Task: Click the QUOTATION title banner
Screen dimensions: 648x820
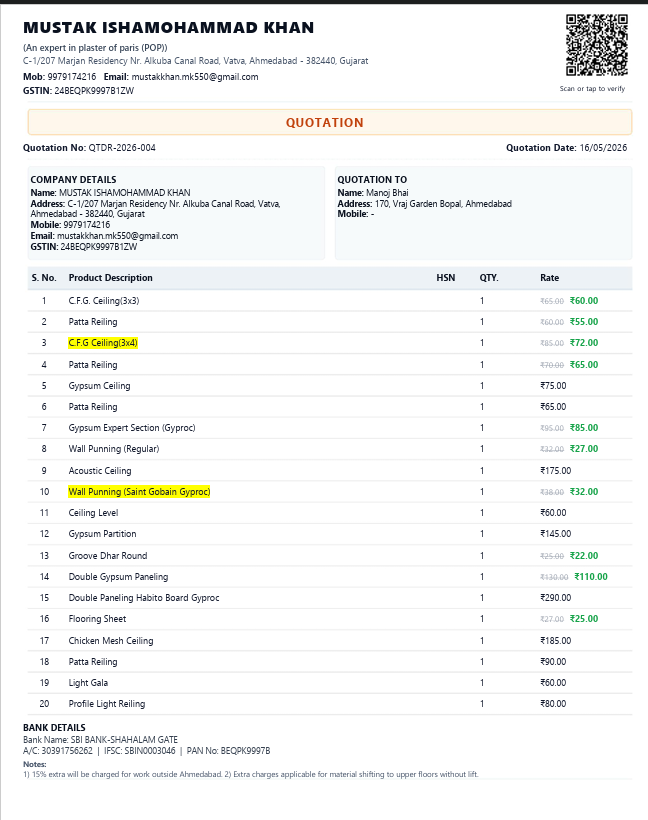Action: coord(329,122)
